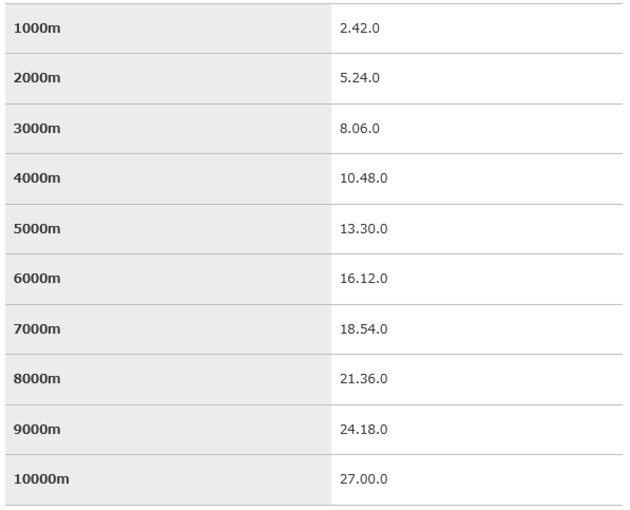Select the 6000m distance cell
The width and height of the screenshot is (630, 510).
coord(36,279)
